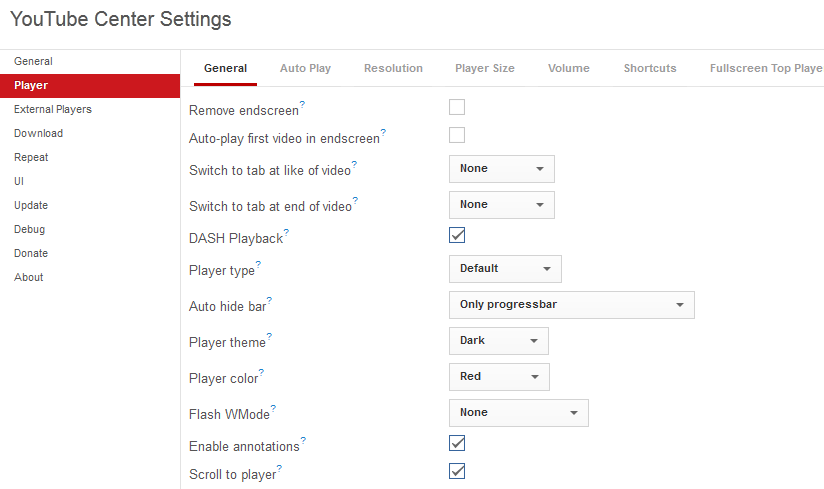This screenshot has height=489, width=824.
Task: Enable Remove endscreen checkbox
Action: [x=457, y=107]
